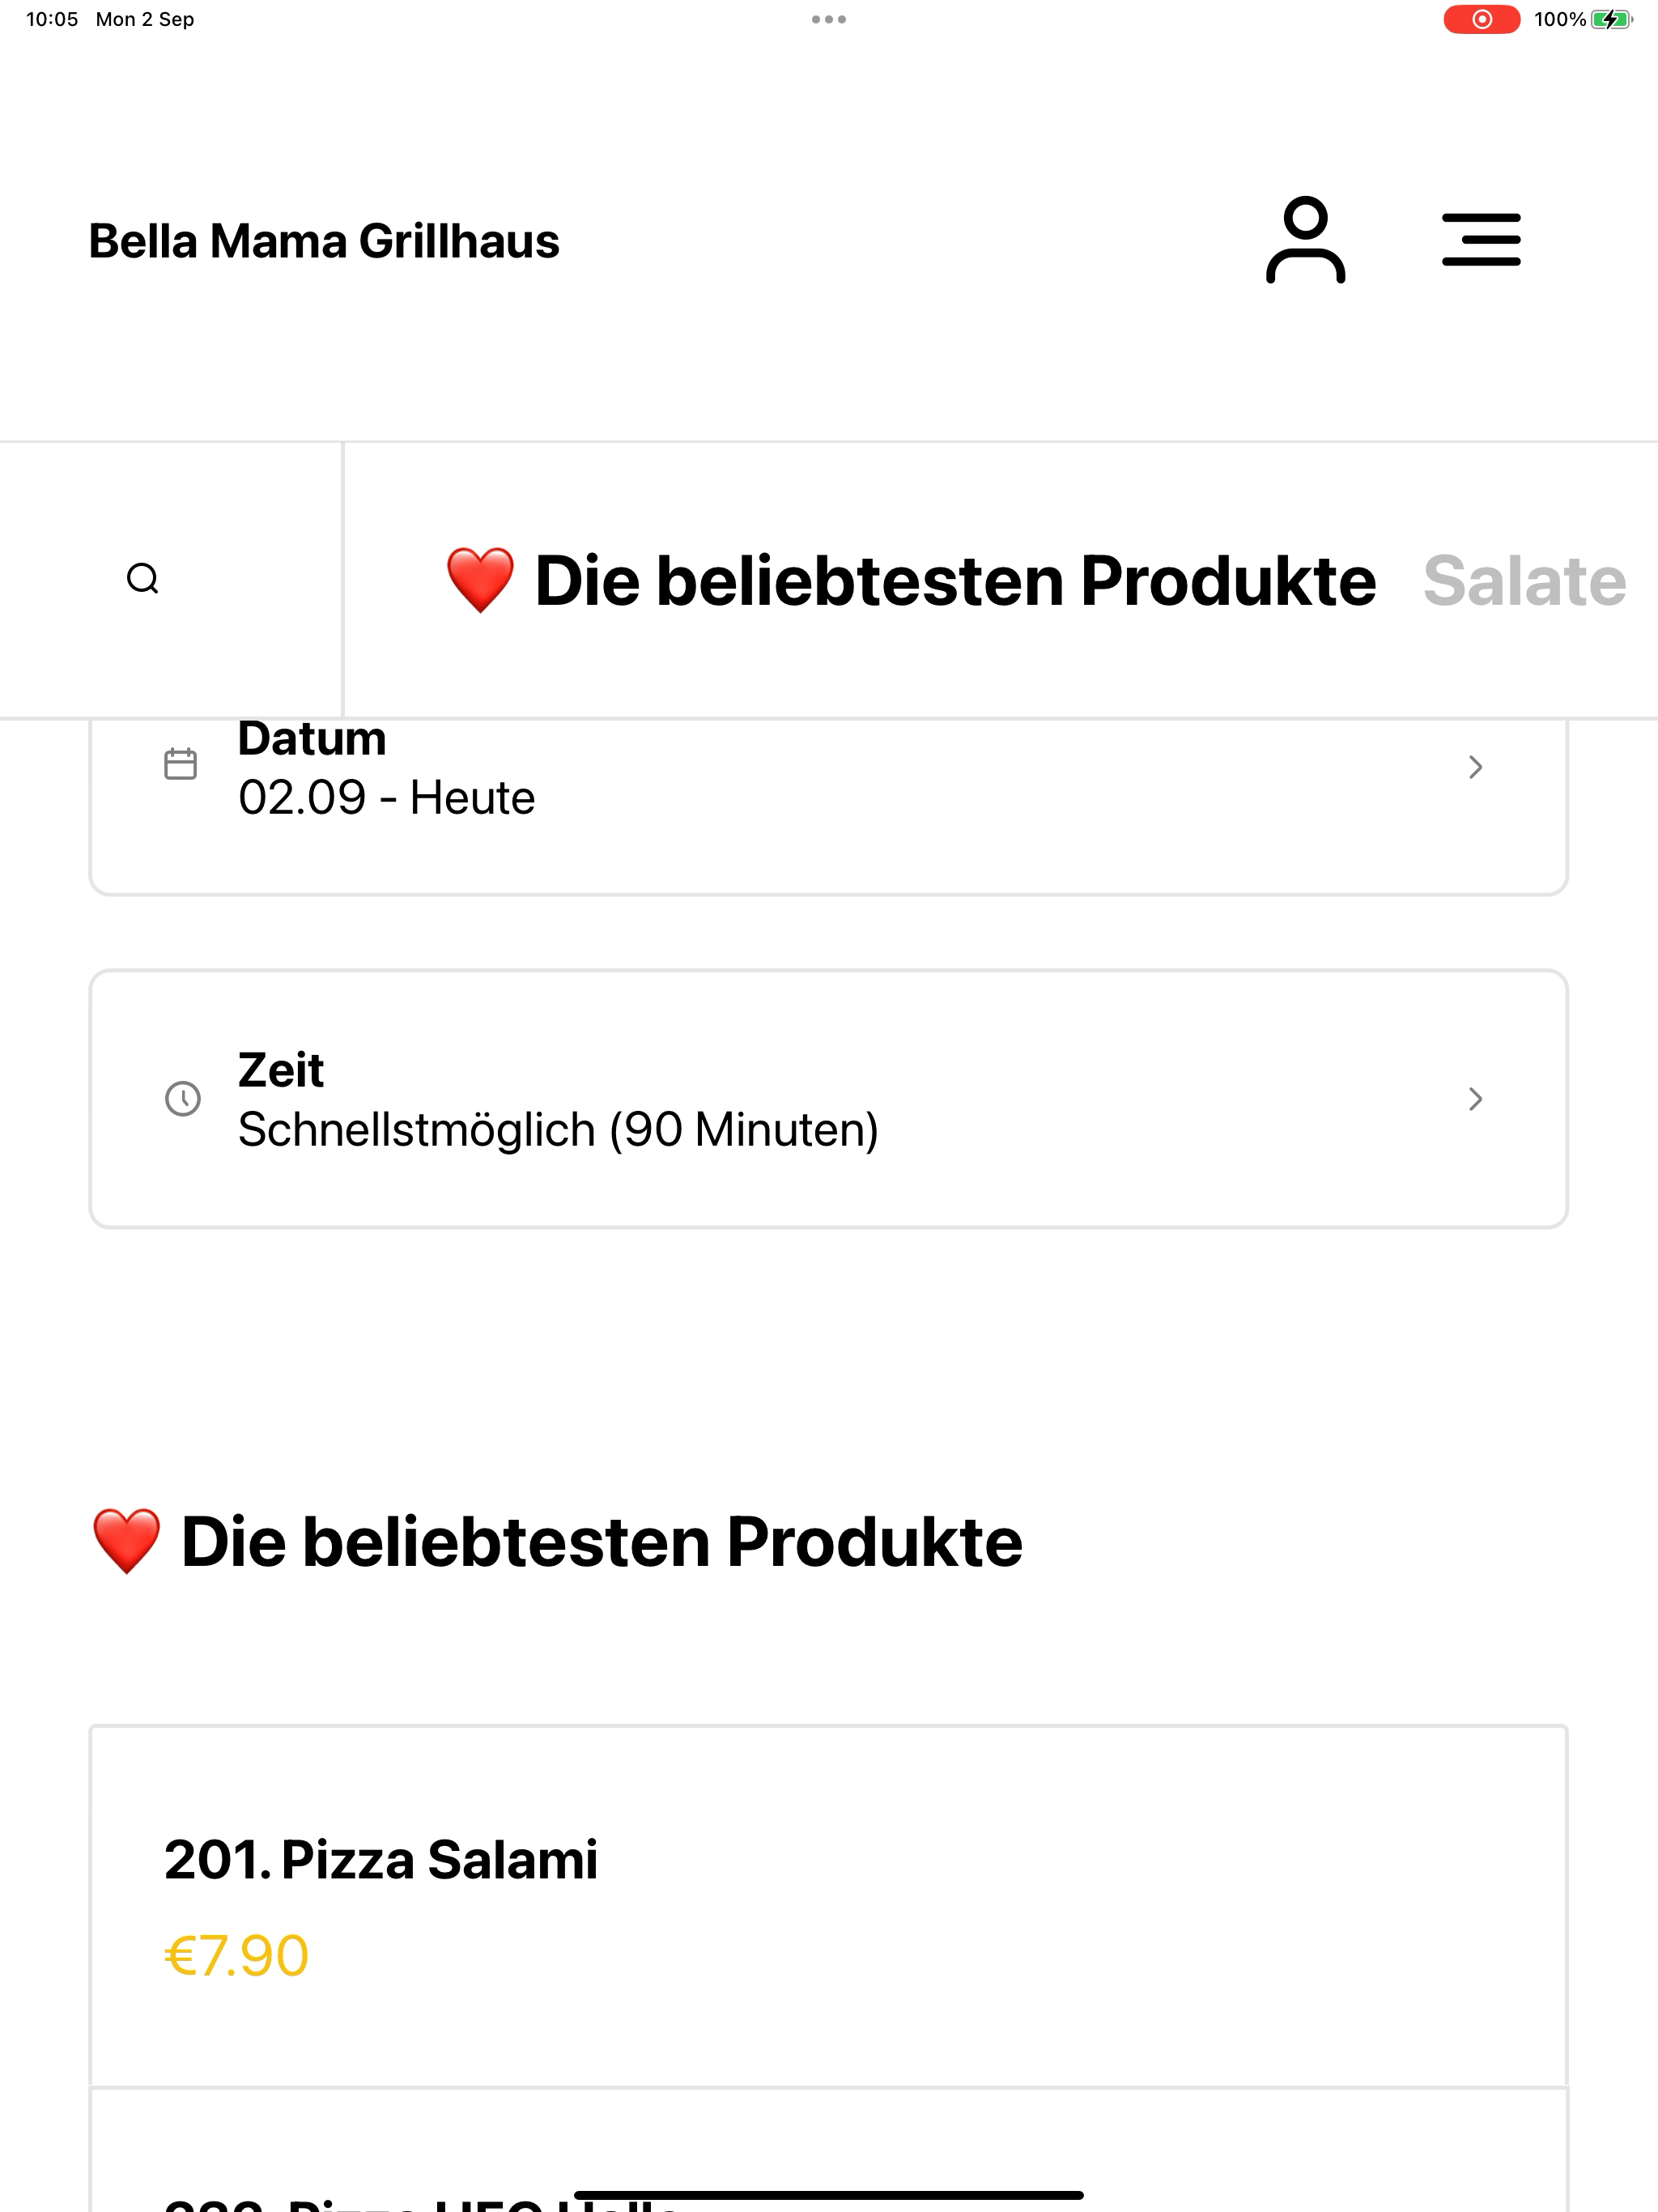Tap the red heart in the category bar
The width and height of the screenshot is (1658, 2212).
tap(480, 580)
